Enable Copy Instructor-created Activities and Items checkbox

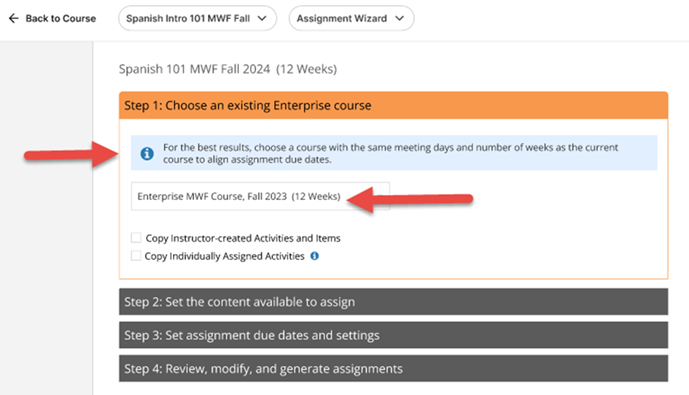pos(136,238)
